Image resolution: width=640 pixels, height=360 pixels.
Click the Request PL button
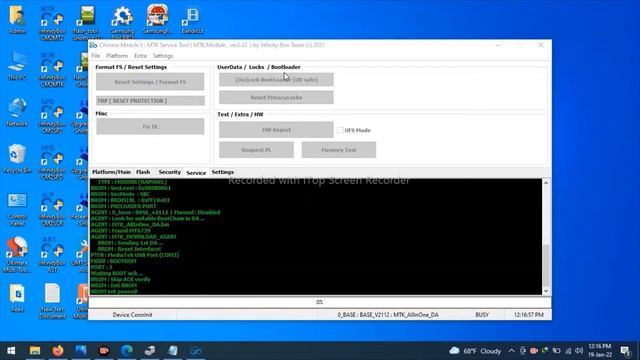(x=256, y=150)
